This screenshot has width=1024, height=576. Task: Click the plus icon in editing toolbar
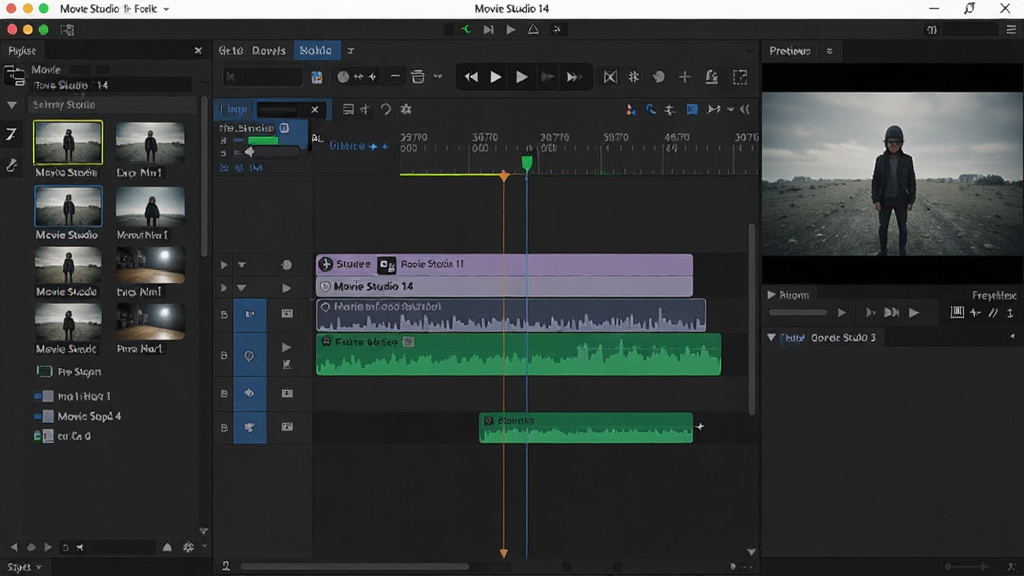coord(684,77)
